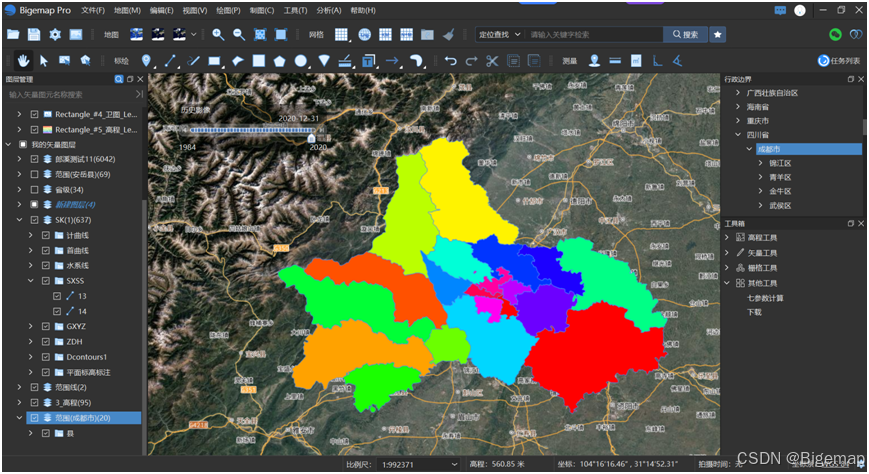Image resolution: width=869 pixels, height=474 pixels.
Task: Open the 定位查找 dropdown
Action: [x=500, y=34]
